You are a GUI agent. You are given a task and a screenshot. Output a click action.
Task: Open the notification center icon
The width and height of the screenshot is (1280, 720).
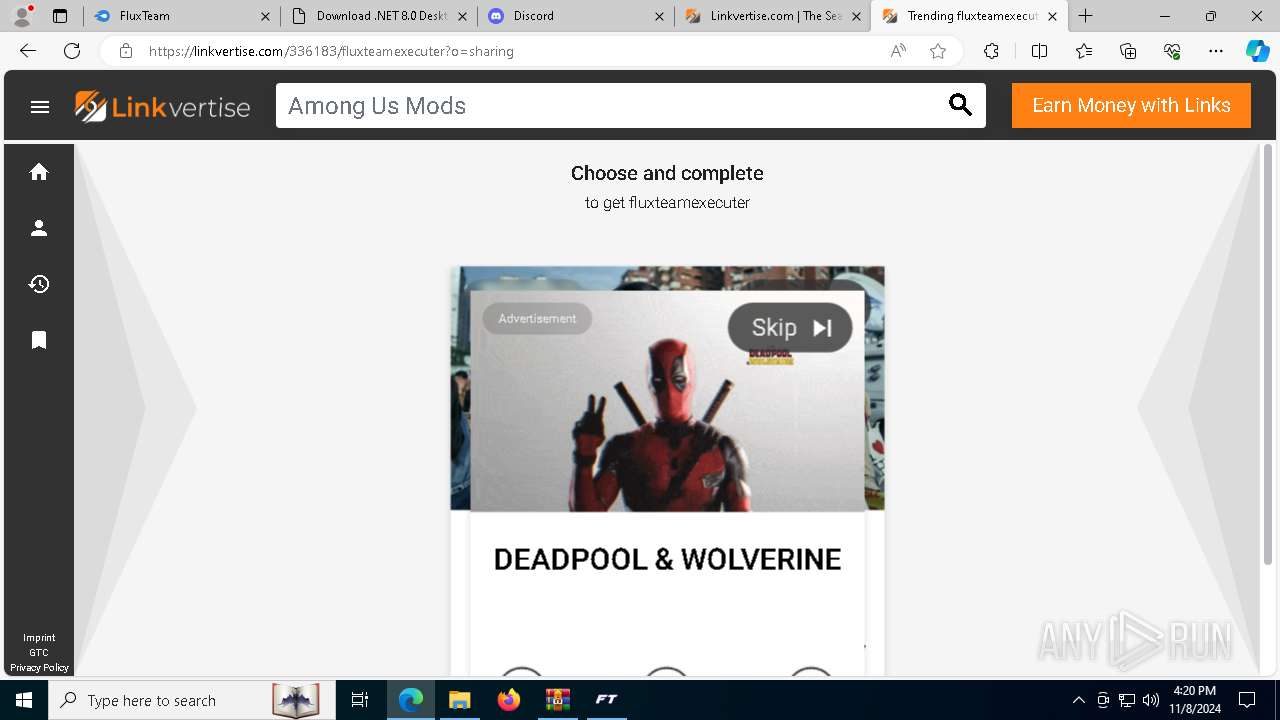[1247, 700]
